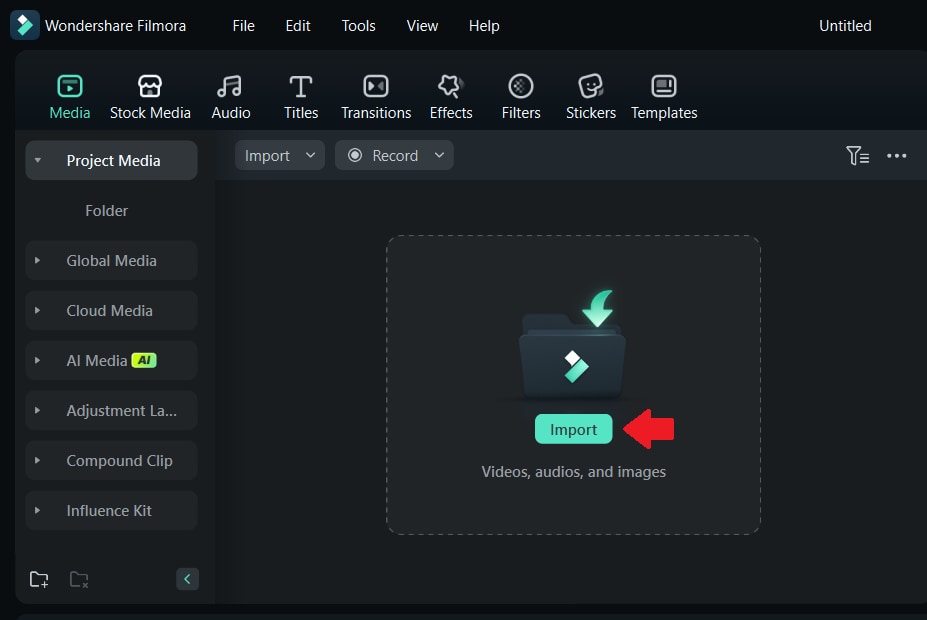The image size is (927, 620).
Task: Click the green Import button
Action: point(573,429)
